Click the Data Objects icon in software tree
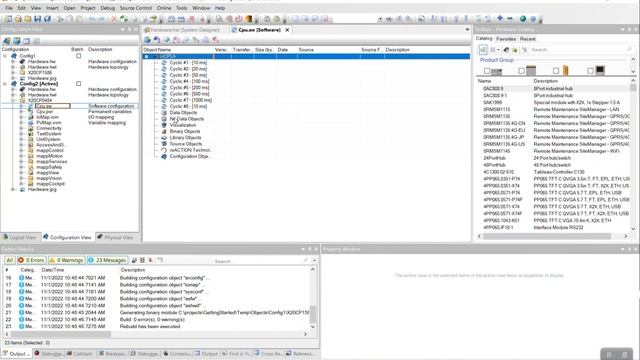 (x=164, y=113)
